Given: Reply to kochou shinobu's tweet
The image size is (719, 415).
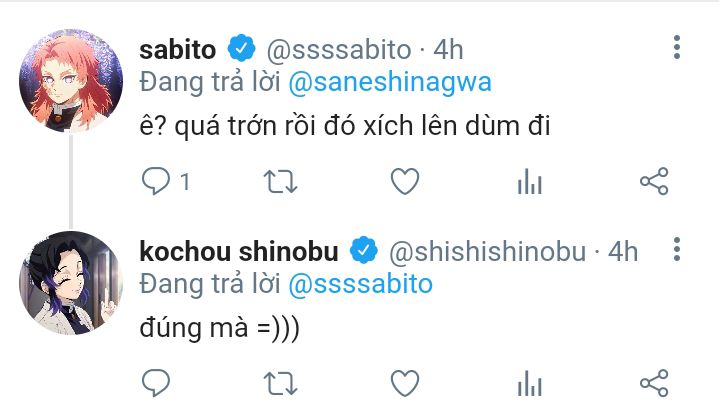Looking at the screenshot, I should click(x=154, y=382).
